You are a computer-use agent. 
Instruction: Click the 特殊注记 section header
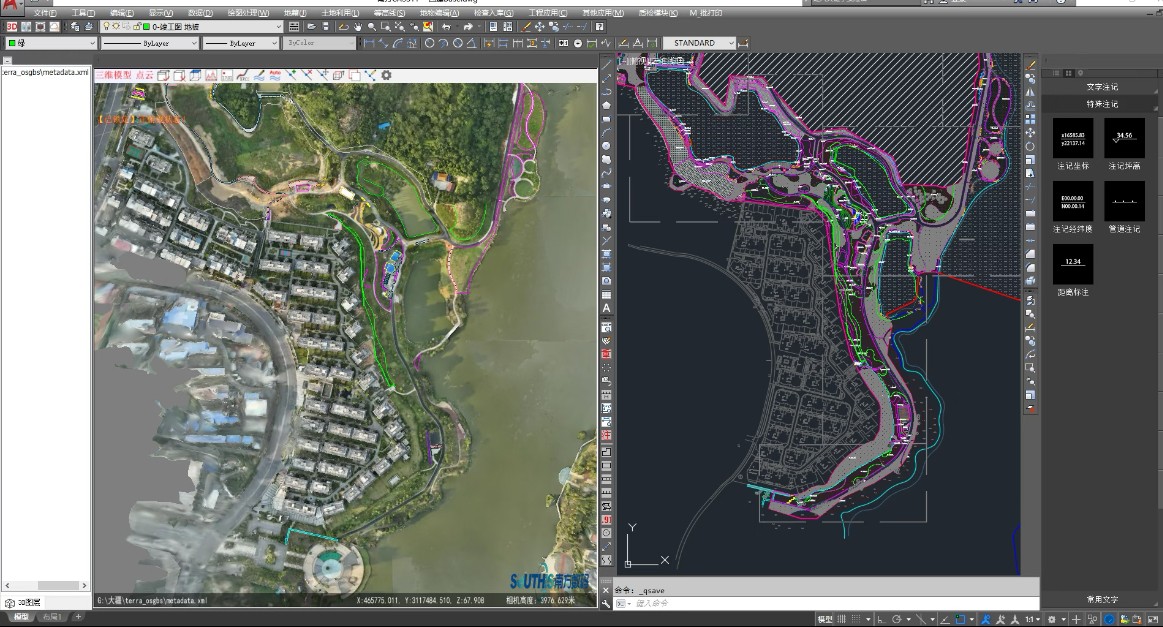1102,104
